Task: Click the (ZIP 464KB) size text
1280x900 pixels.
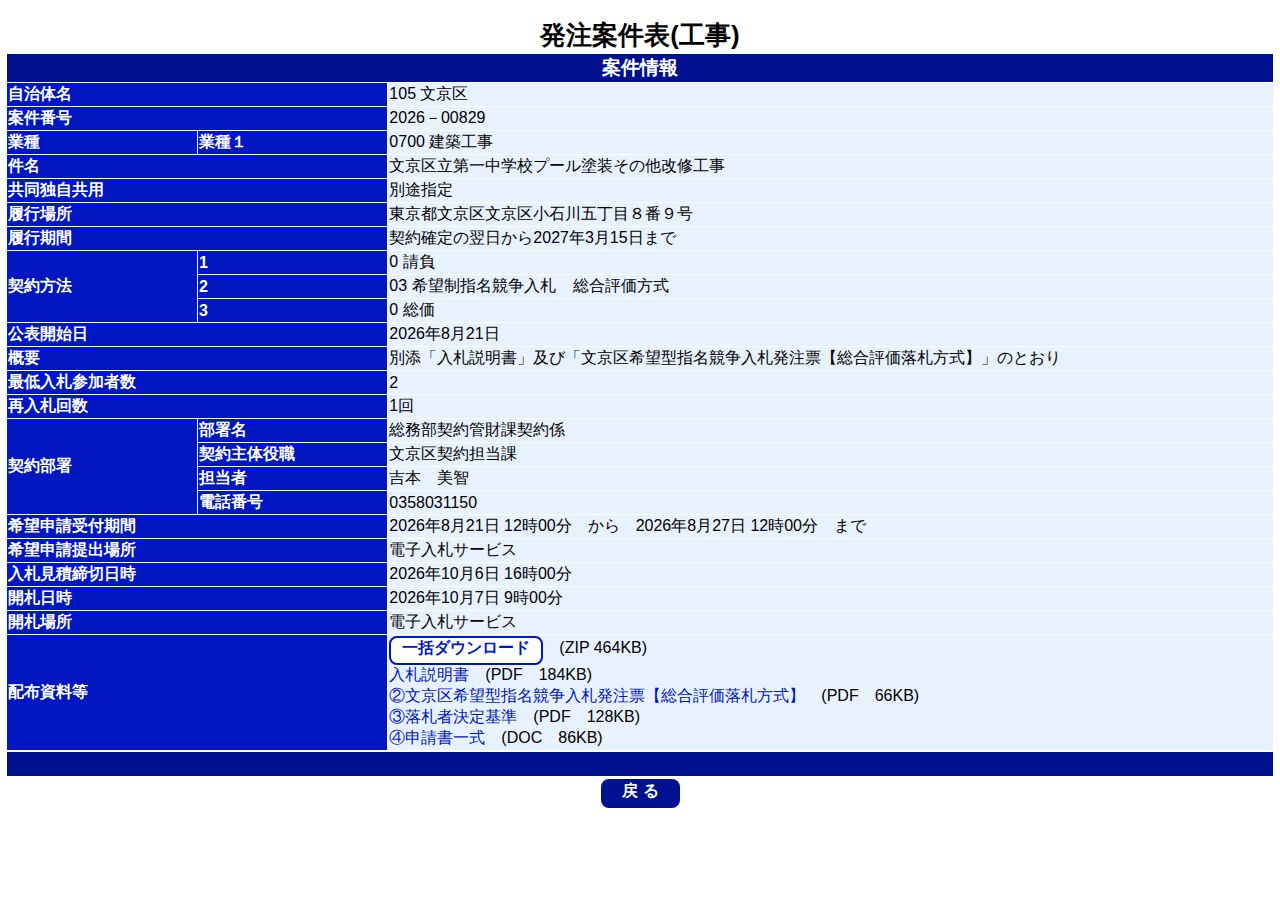Action: 603,648
